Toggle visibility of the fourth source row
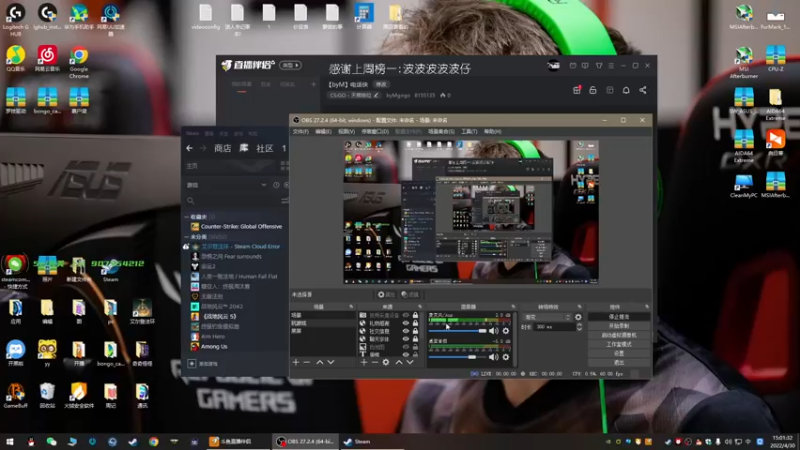Viewport: 800px width, 450px height. 406,339
